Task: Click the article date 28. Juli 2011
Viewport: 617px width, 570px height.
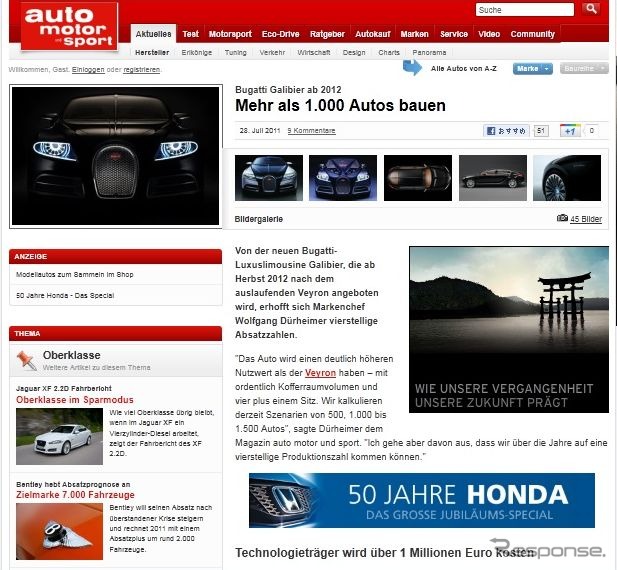Action: click(x=260, y=131)
